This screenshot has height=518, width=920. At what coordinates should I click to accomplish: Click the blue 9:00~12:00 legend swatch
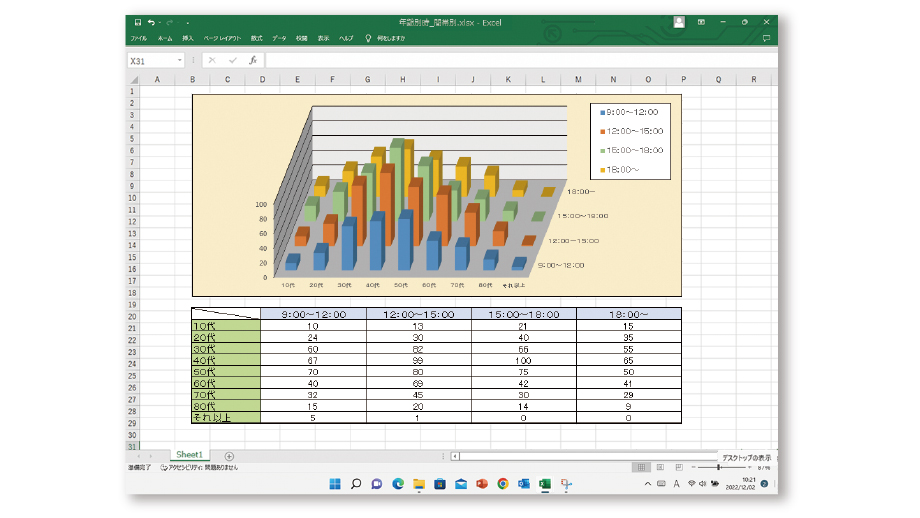tap(603, 113)
